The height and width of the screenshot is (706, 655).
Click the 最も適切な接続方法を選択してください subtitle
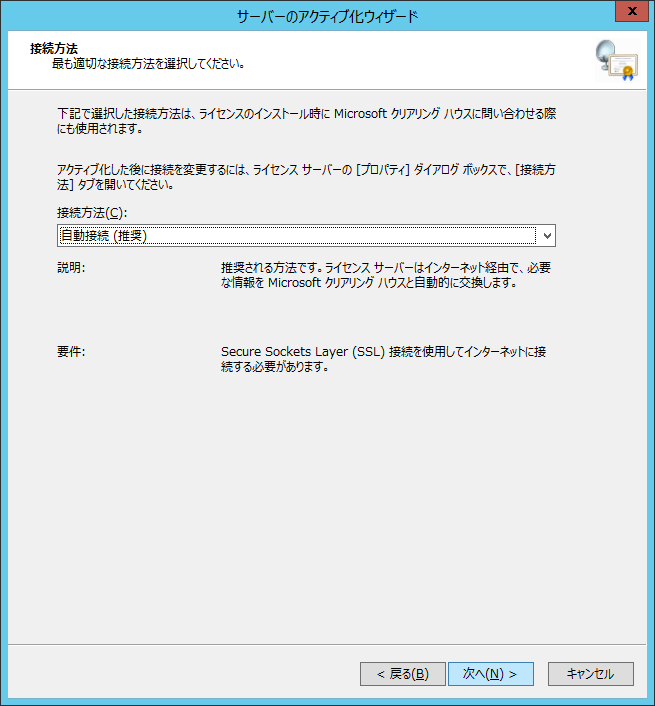click(x=149, y=64)
